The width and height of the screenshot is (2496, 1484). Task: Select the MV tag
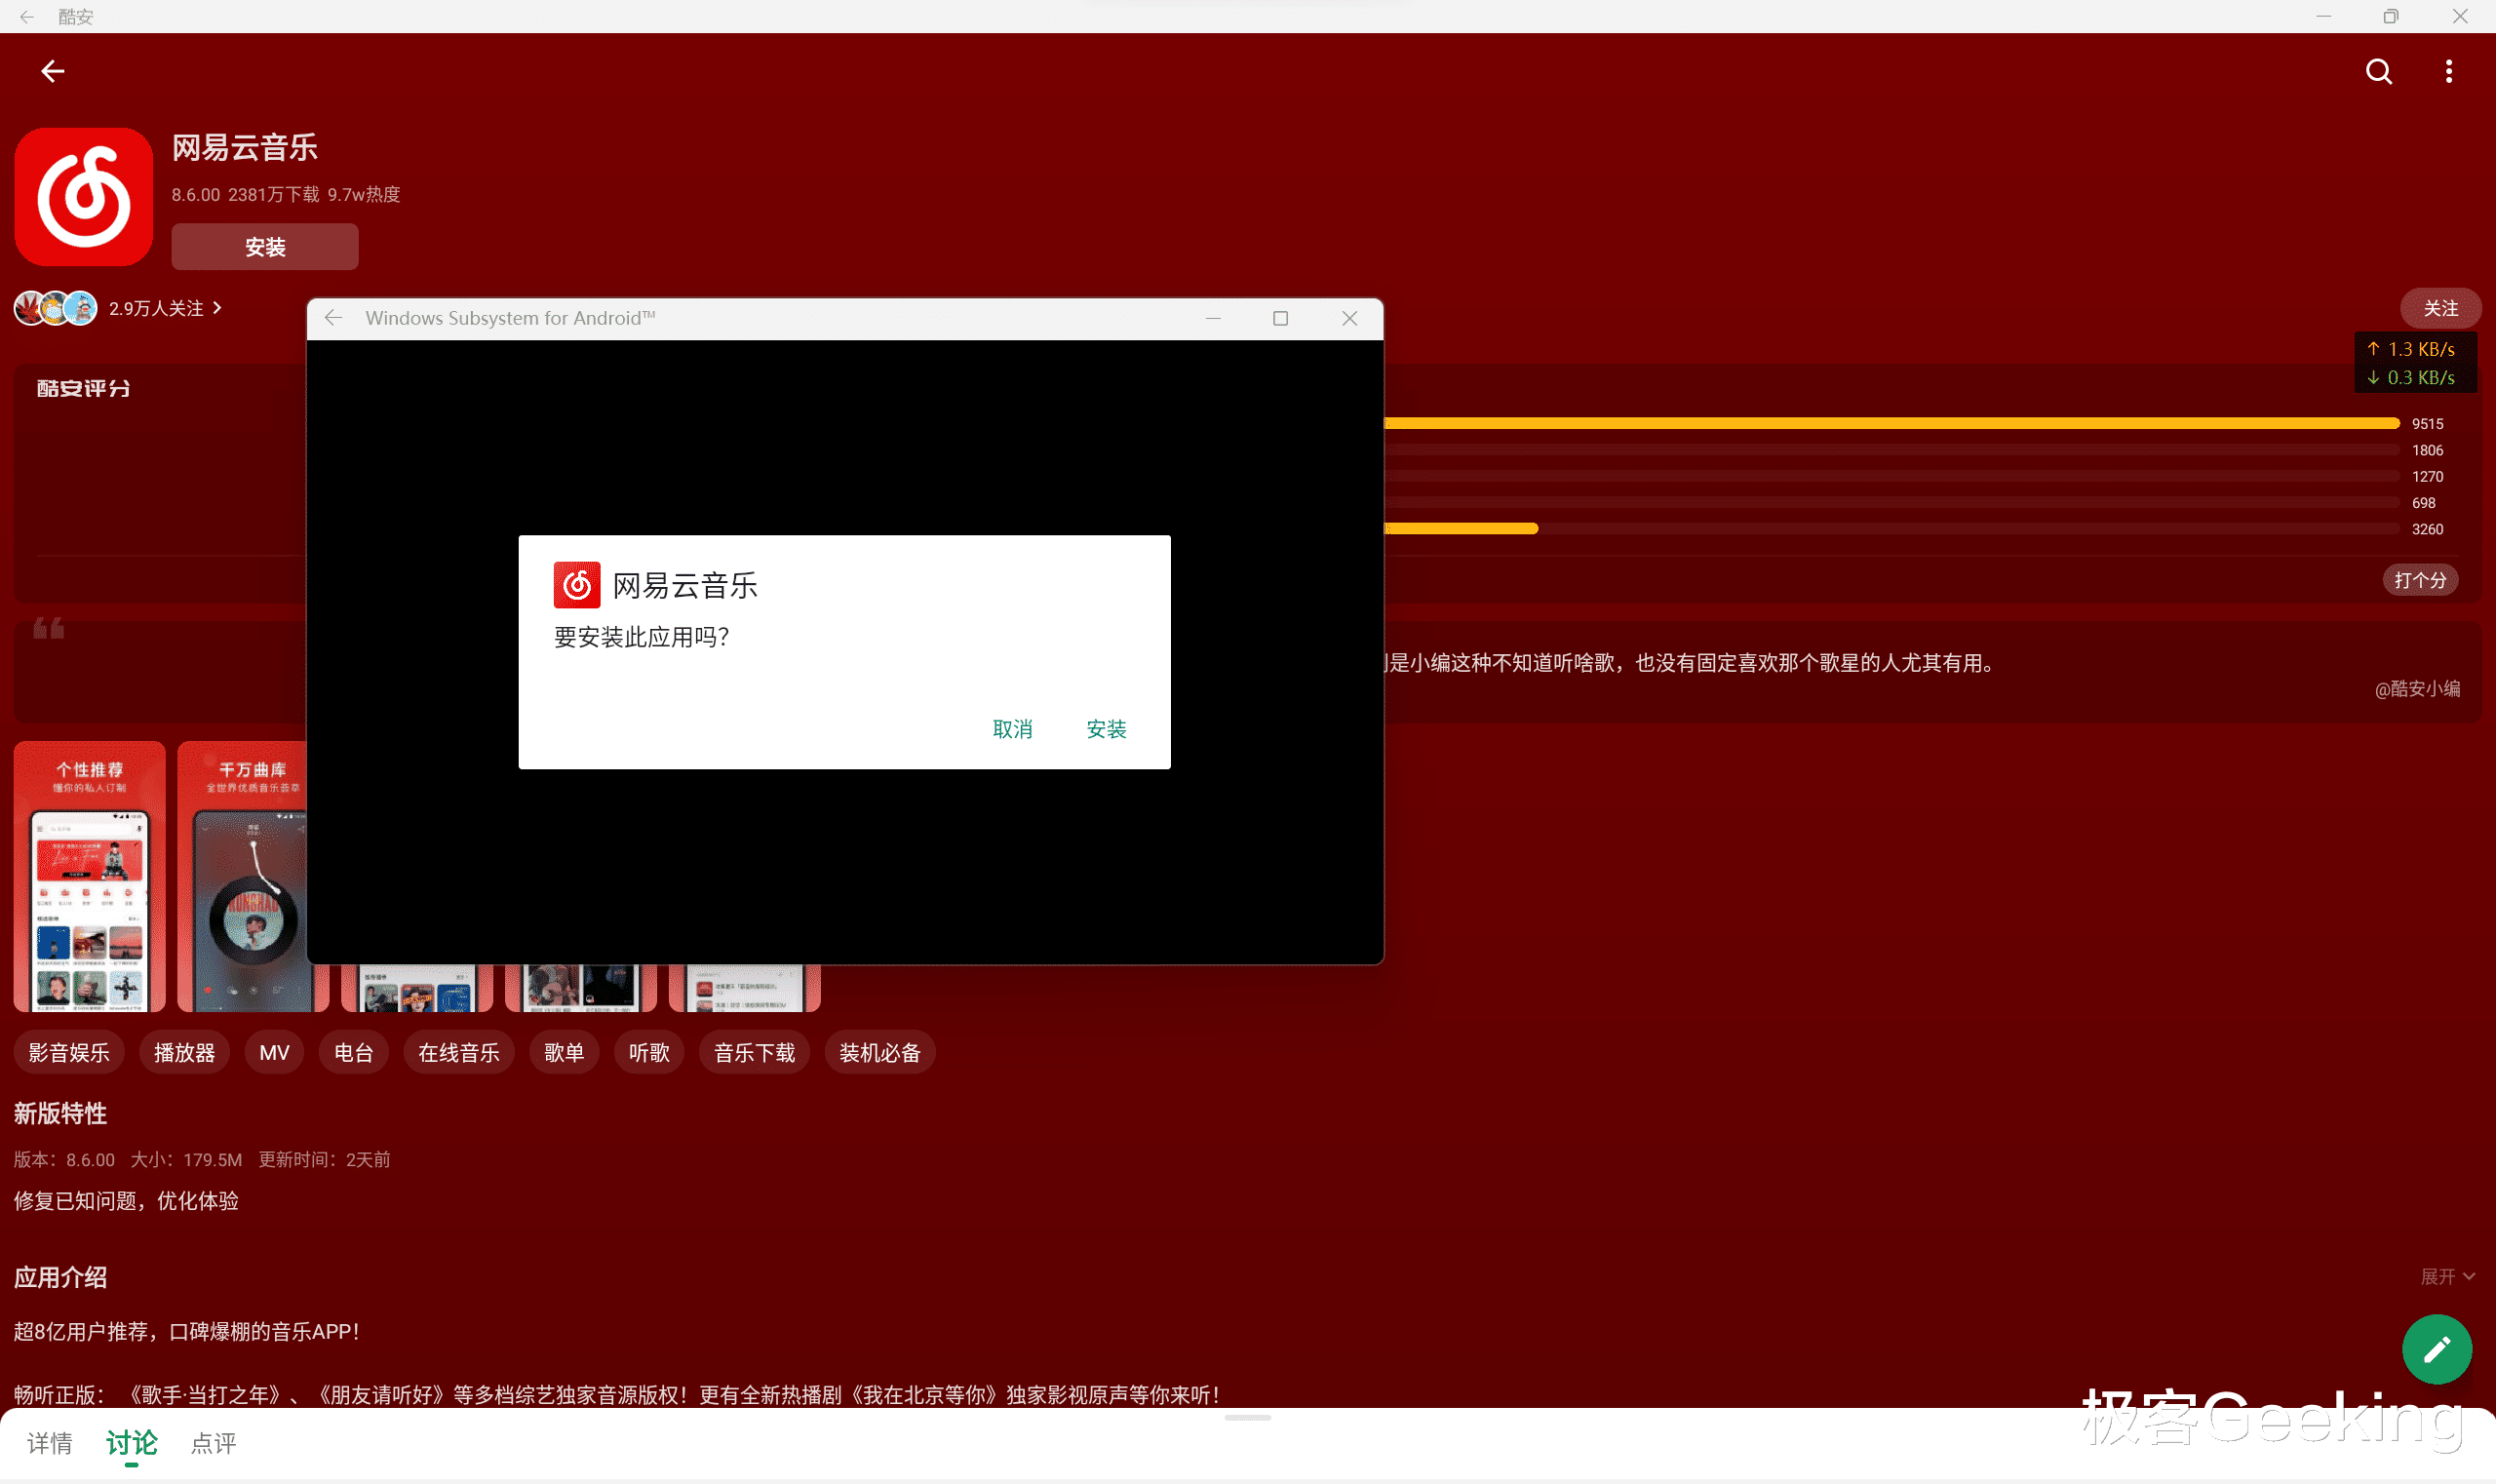(x=274, y=1052)
